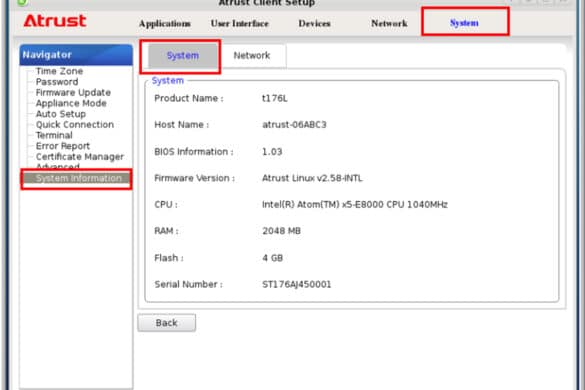The height and width of the screenshot is (390, 585).
Task: Switch to the Network sub-tab above info panel
Action: pyautogui.click(x=252, y=56)
